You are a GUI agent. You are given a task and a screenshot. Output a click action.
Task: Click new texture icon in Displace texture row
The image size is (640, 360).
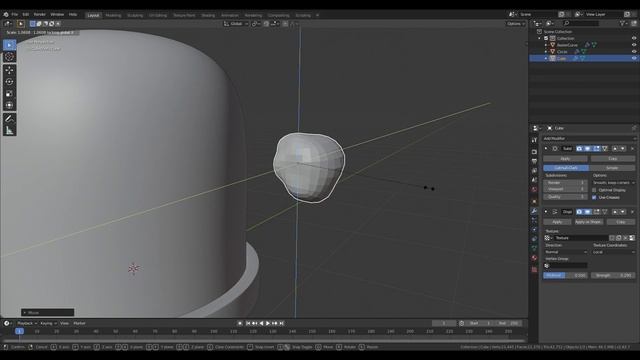[x=618, y=238]
